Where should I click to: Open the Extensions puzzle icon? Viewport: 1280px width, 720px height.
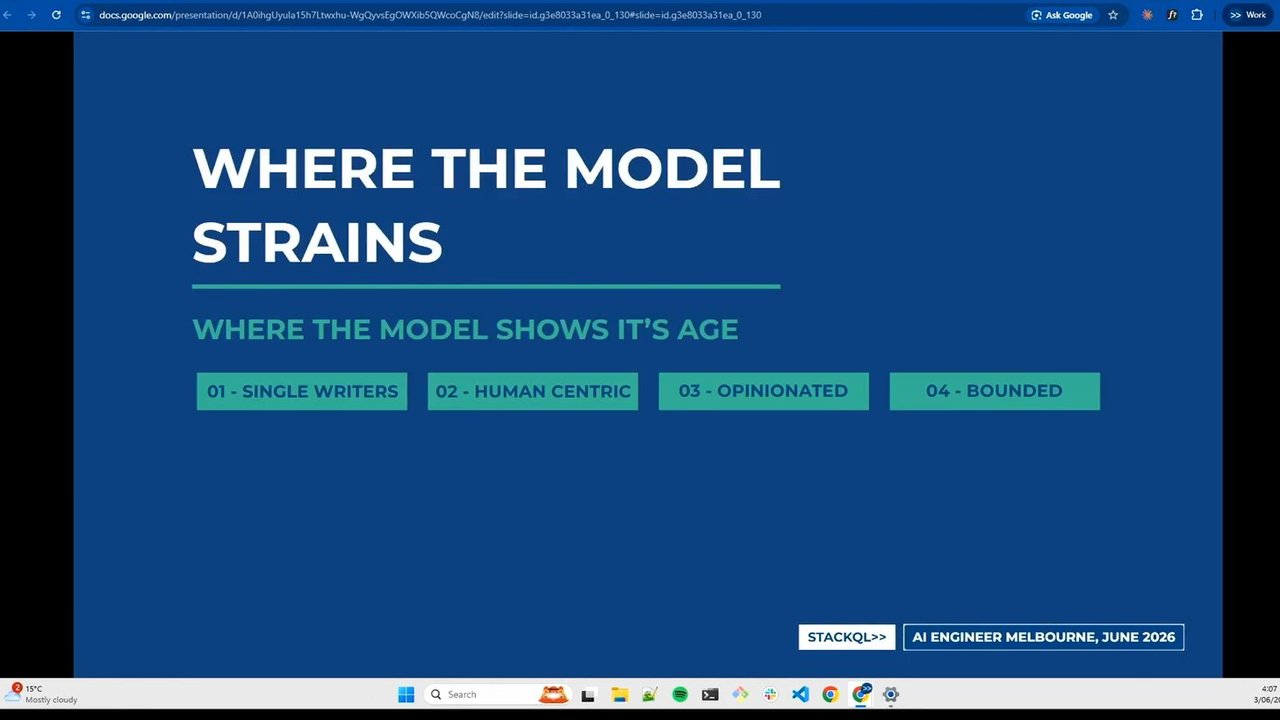[x=1197, y=15]
